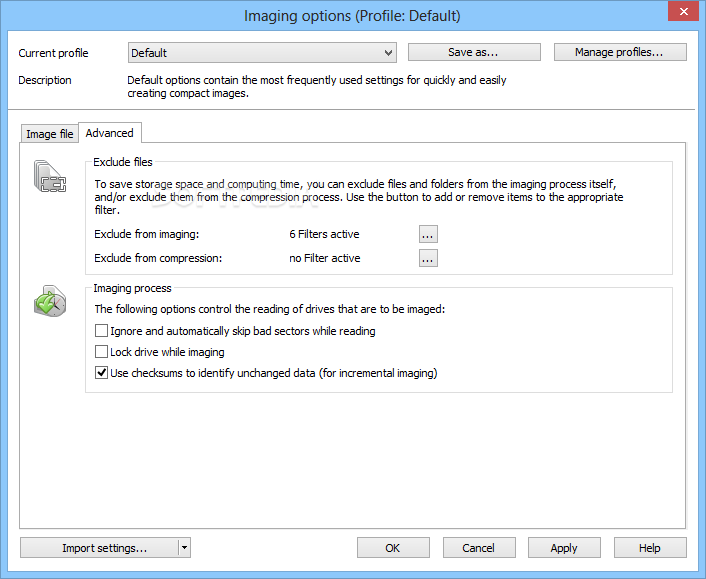The height and width of the screenshot is (579, 706).
Task: Click the Cancel button
Action: pyautogui.click(x=479, y=548)
